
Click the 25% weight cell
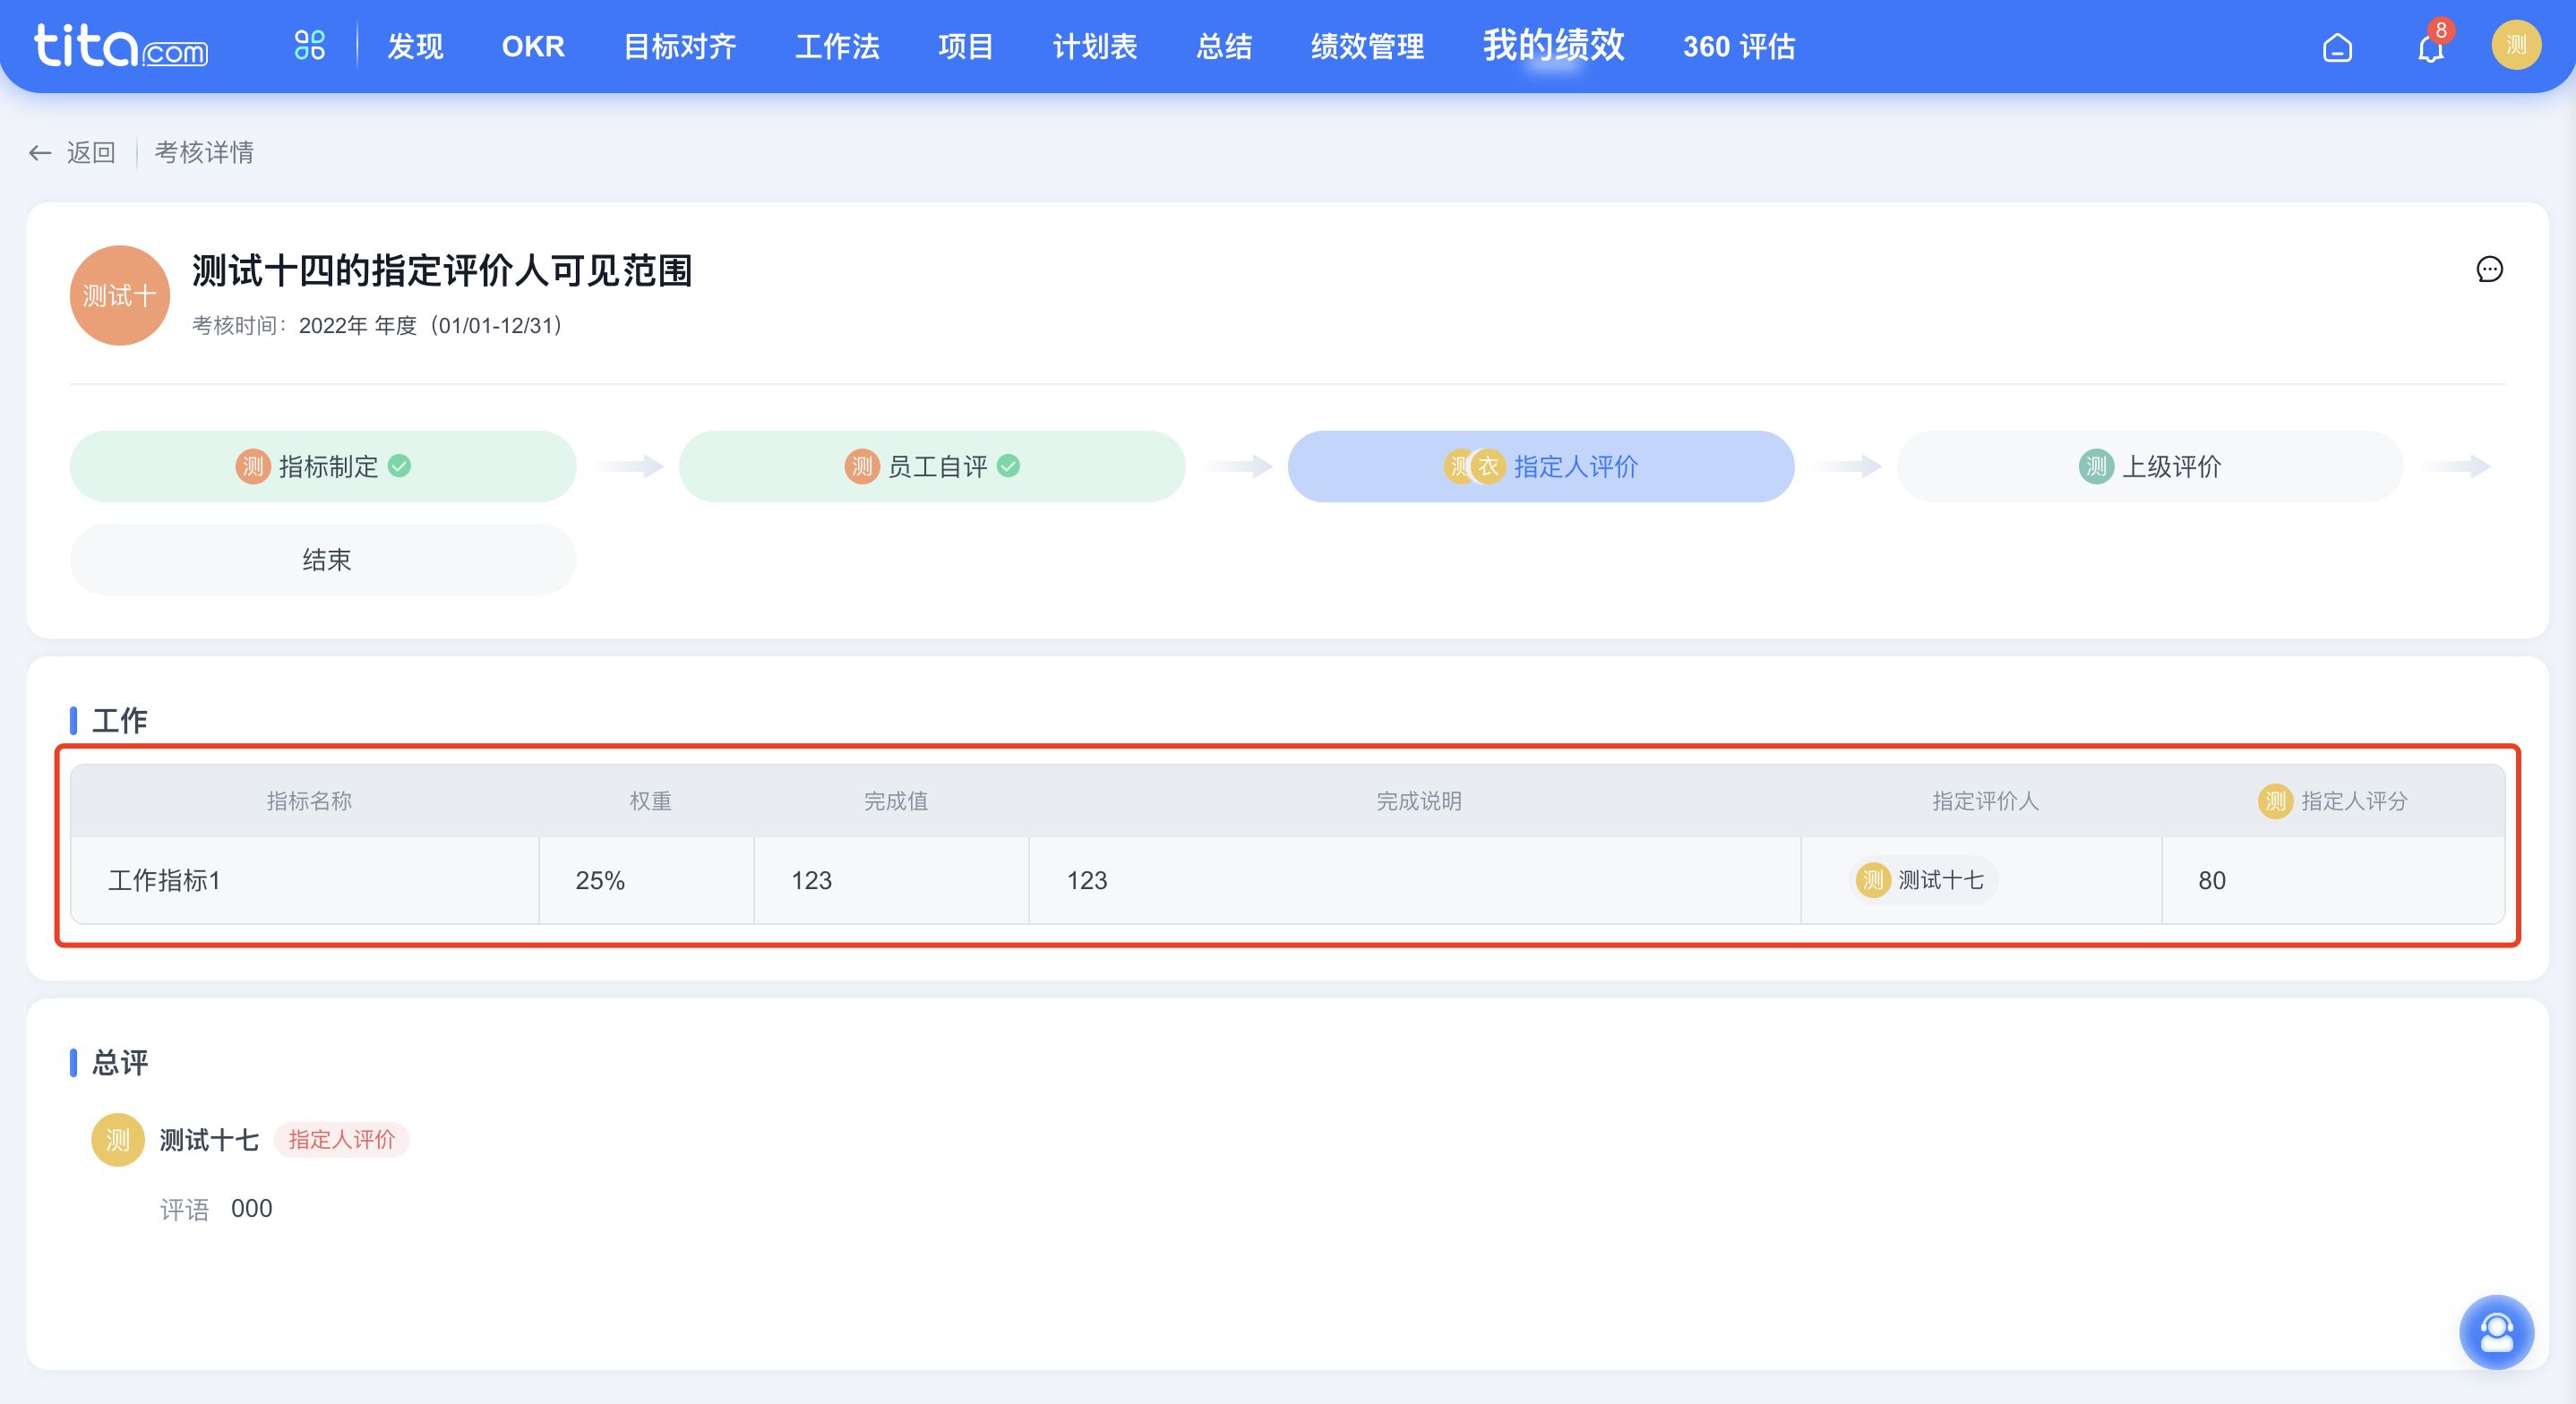coord(646,881)
